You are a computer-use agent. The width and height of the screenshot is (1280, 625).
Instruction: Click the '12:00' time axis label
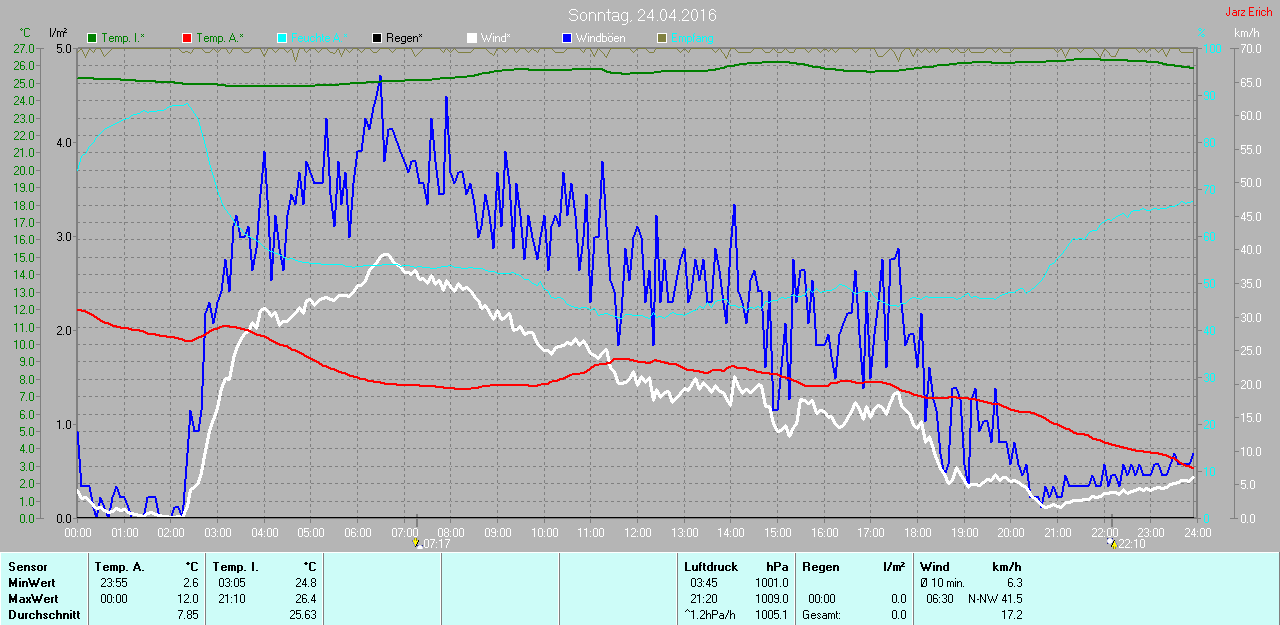pyautogui.click(x=637, y=532)
